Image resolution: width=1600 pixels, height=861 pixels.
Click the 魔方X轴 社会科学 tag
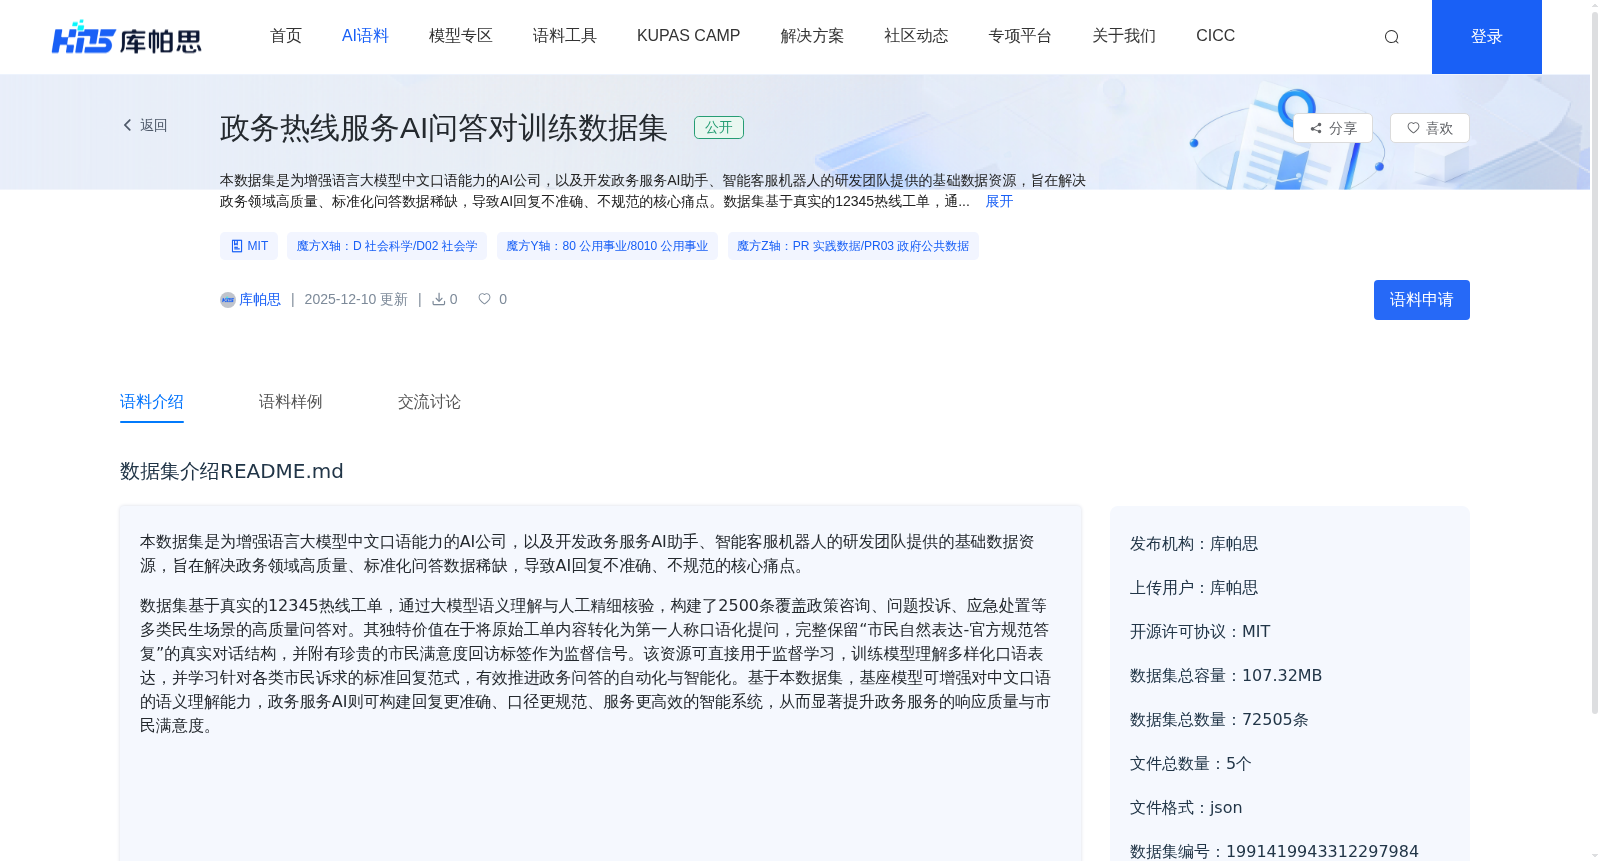pos(387,246)
